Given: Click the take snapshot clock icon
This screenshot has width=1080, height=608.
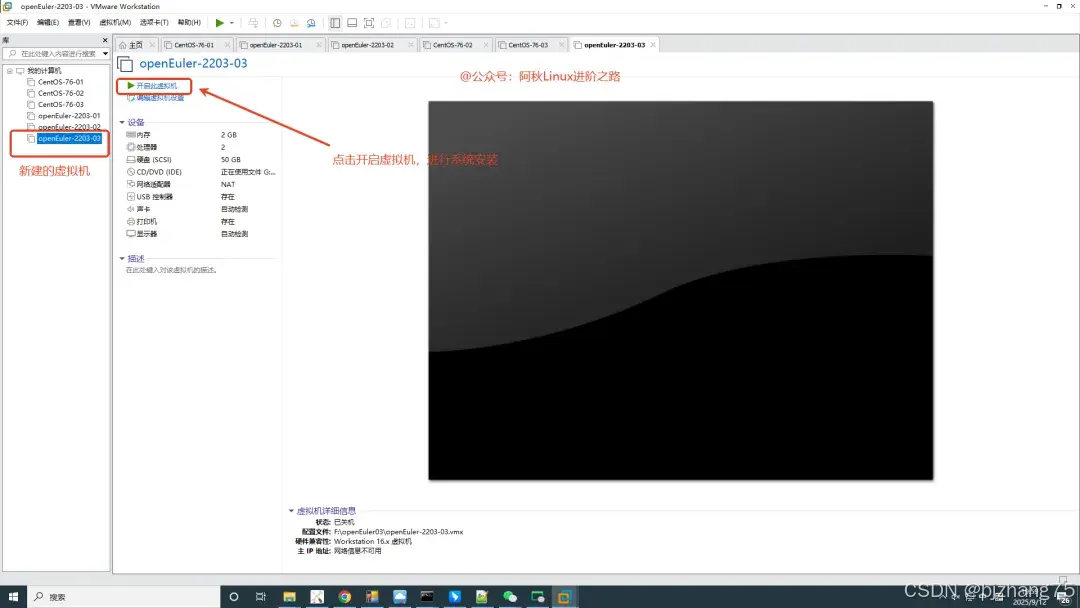Looking at the screenshot, I should coord(277,23).
